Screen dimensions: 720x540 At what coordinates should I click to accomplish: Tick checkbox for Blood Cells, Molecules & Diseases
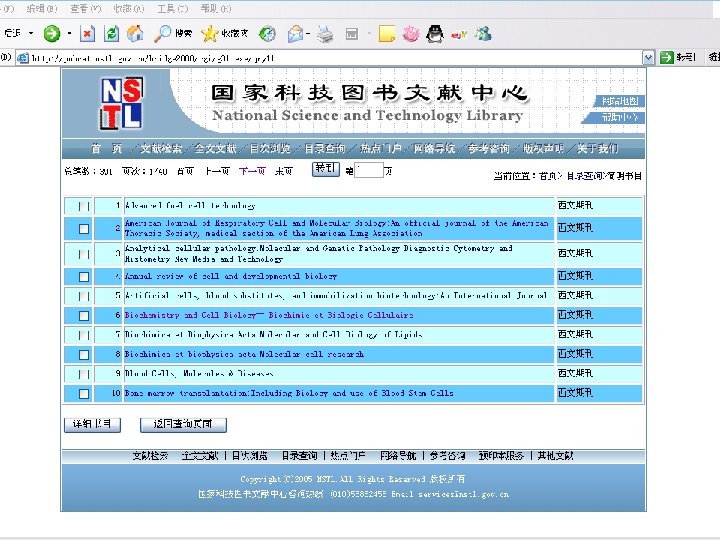84,374
